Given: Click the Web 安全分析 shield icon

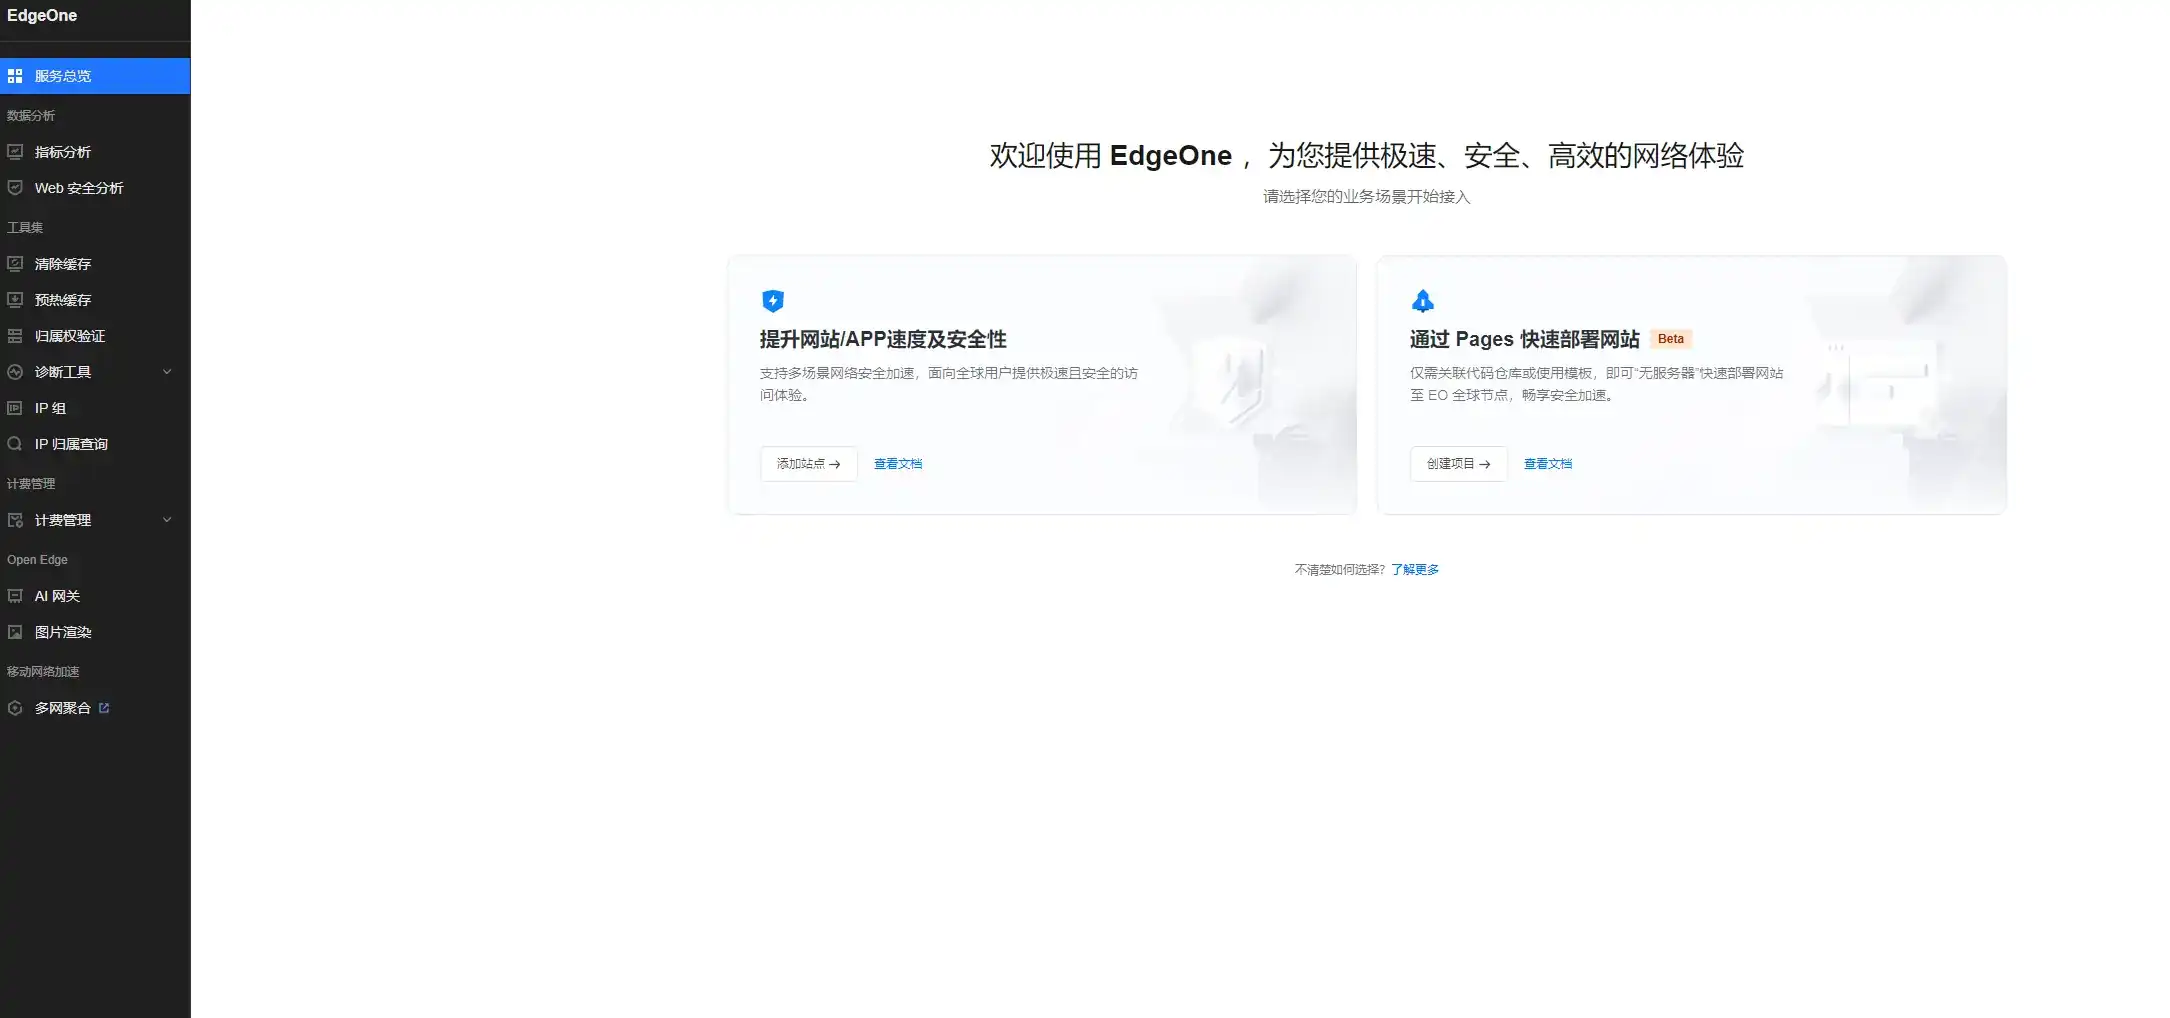Looking at the screenshot, I should 14,187.
